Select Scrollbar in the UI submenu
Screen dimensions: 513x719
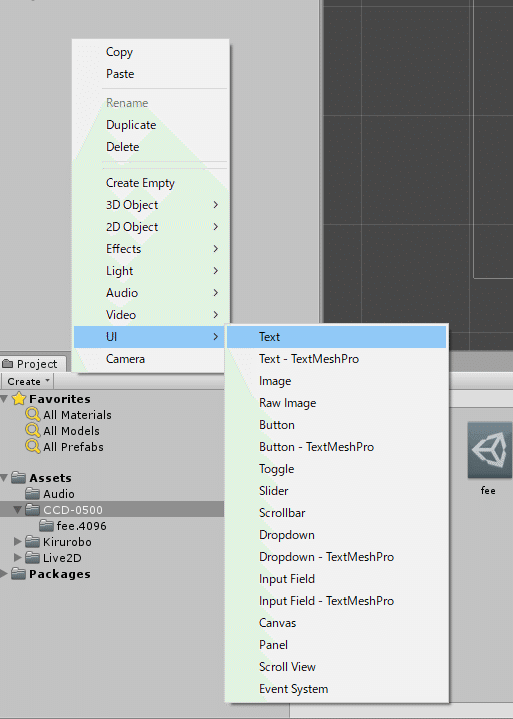(x=336, y=513)
